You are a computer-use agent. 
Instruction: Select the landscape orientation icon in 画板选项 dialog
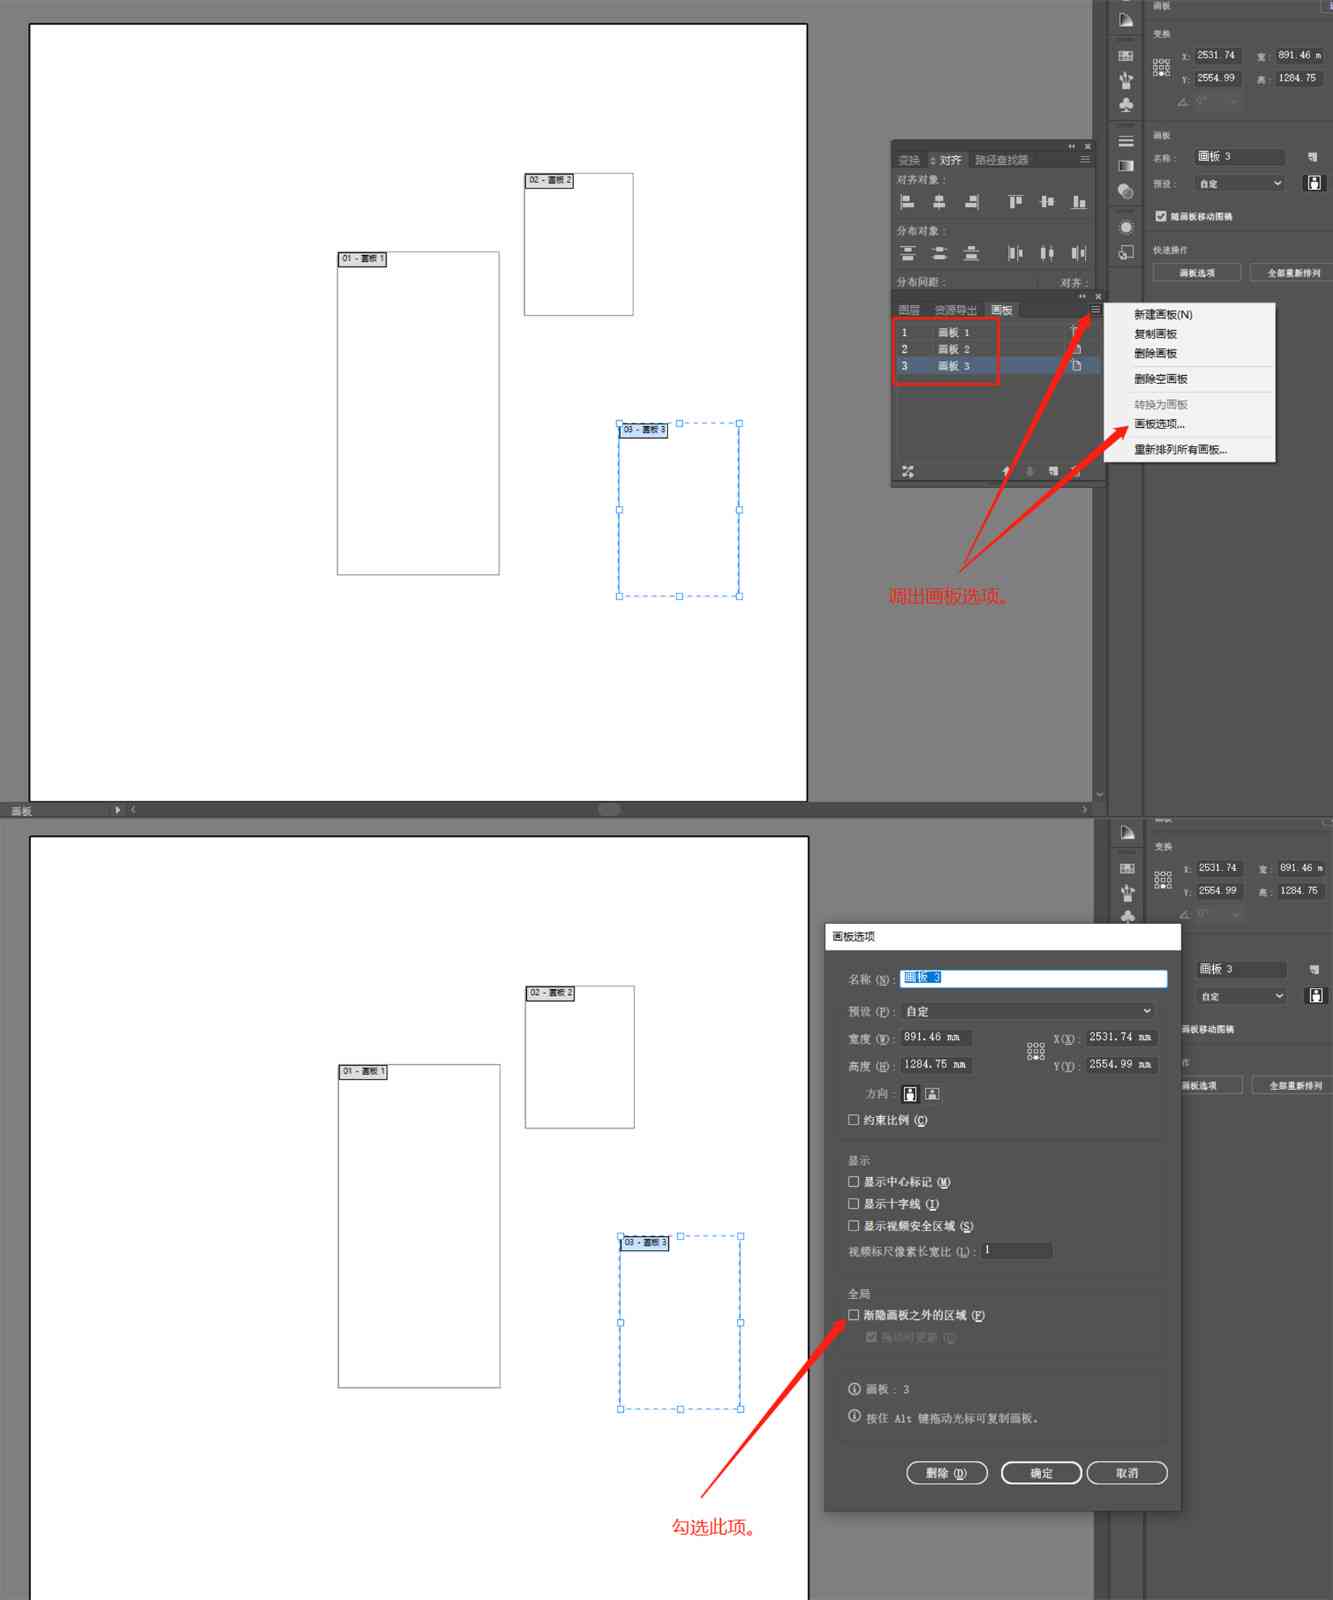pos(932,1094)
